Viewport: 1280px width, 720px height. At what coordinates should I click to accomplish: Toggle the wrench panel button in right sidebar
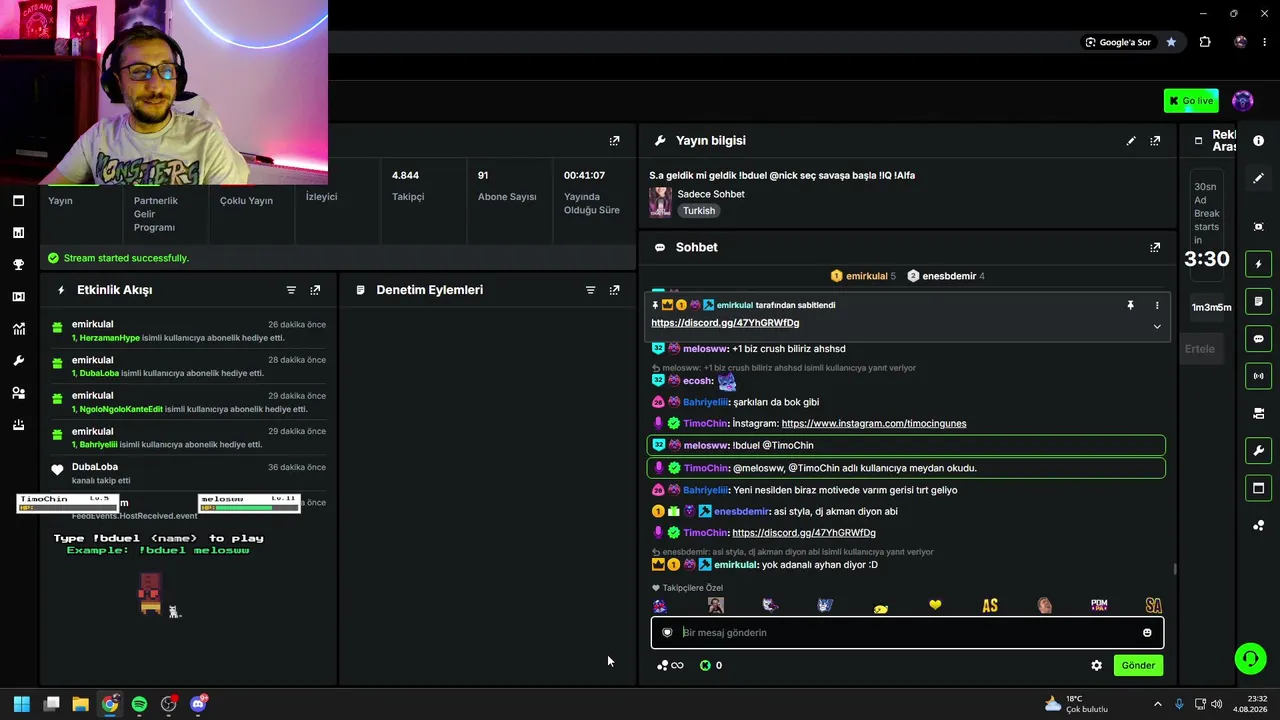coord(1258,451)
